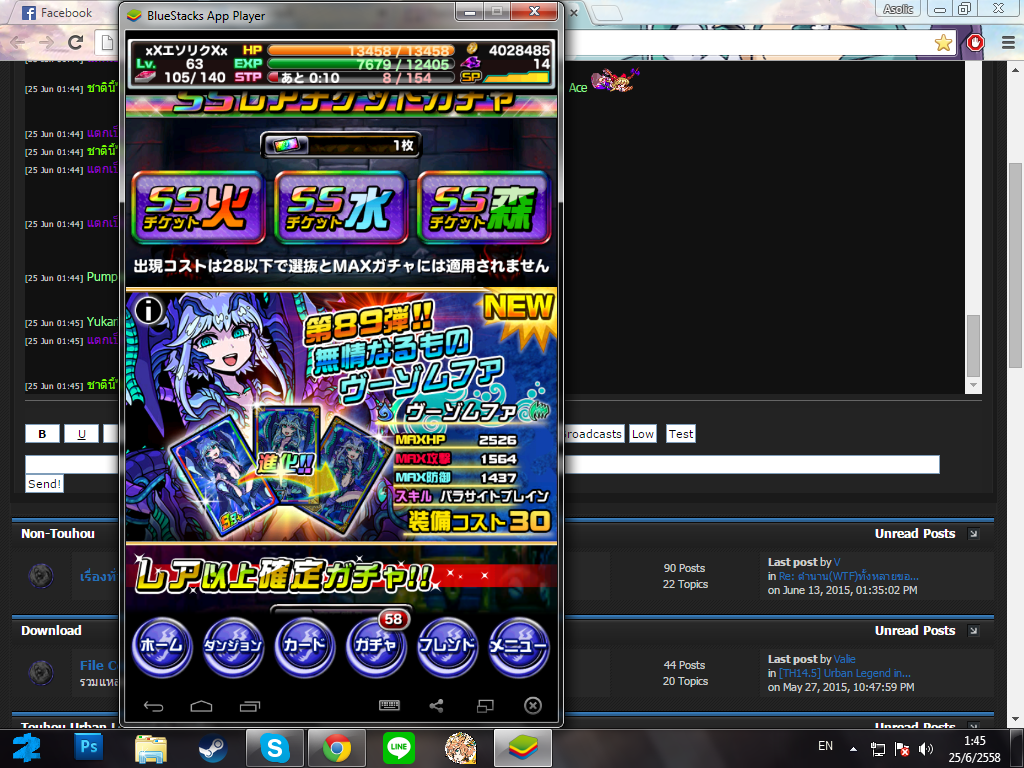Tap the Android recent apps icon

[x=249, y=706]
